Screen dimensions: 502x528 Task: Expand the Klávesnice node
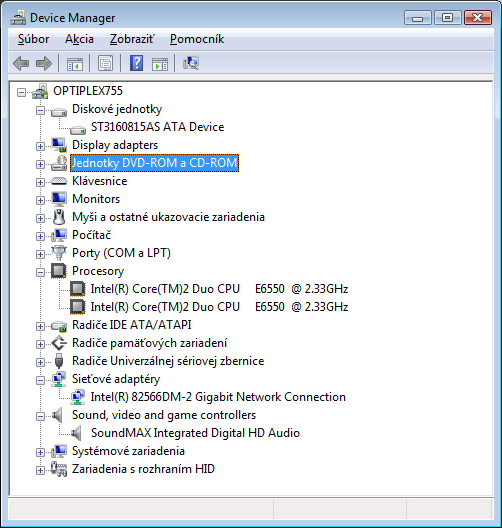40,182
